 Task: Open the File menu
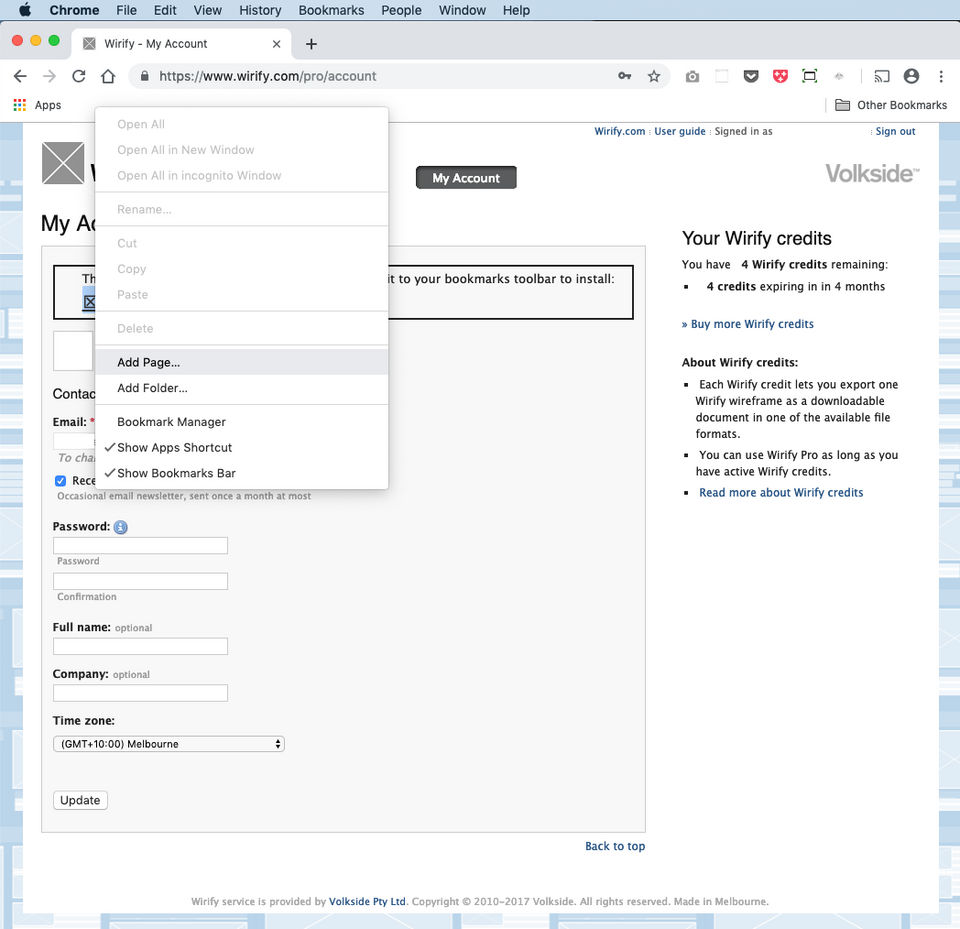click(x=126, y=10)
